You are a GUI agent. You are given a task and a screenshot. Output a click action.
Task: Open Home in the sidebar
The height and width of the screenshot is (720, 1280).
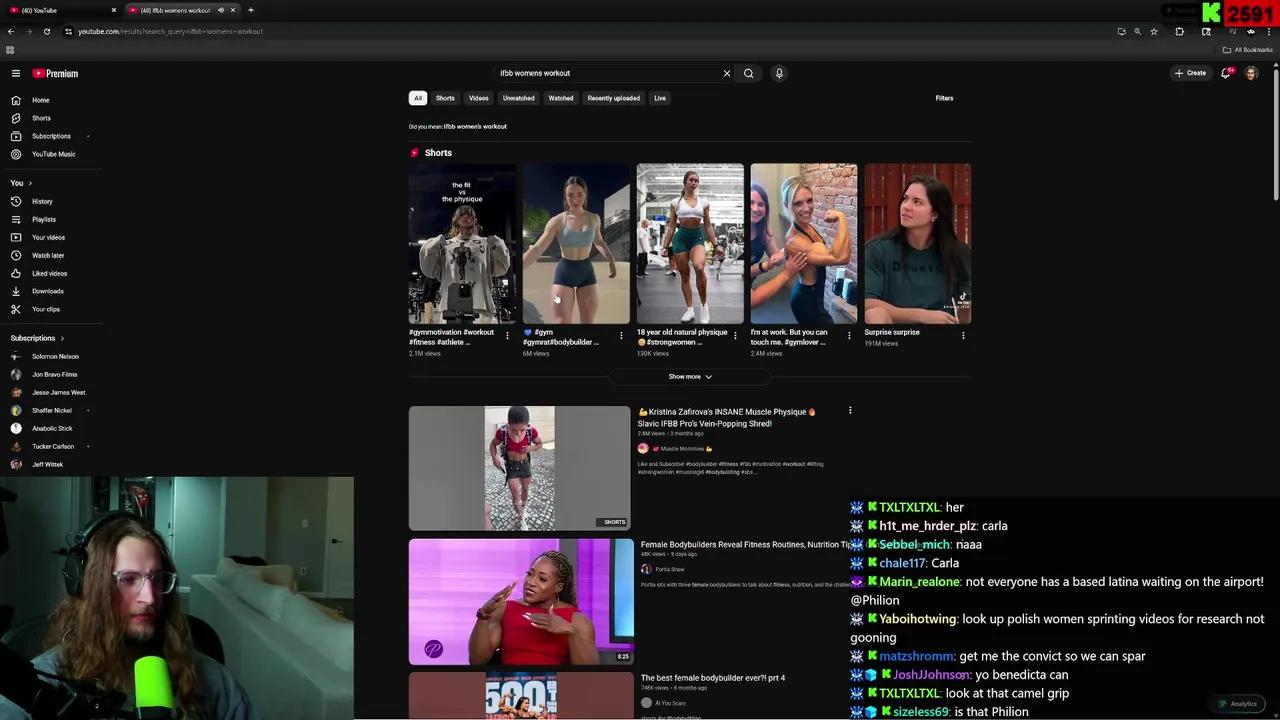(x=40, y=100)
